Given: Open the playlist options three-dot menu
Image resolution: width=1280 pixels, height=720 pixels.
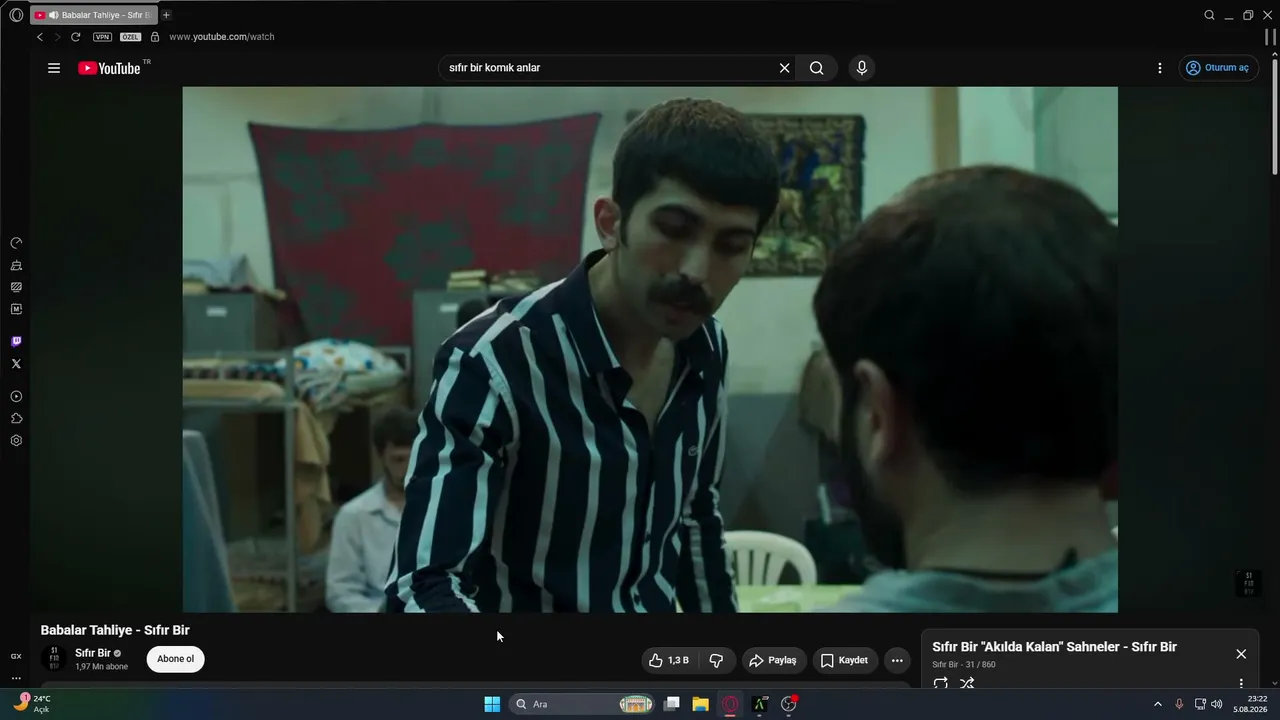Looking at the screenshot, I should [1241, 684].
